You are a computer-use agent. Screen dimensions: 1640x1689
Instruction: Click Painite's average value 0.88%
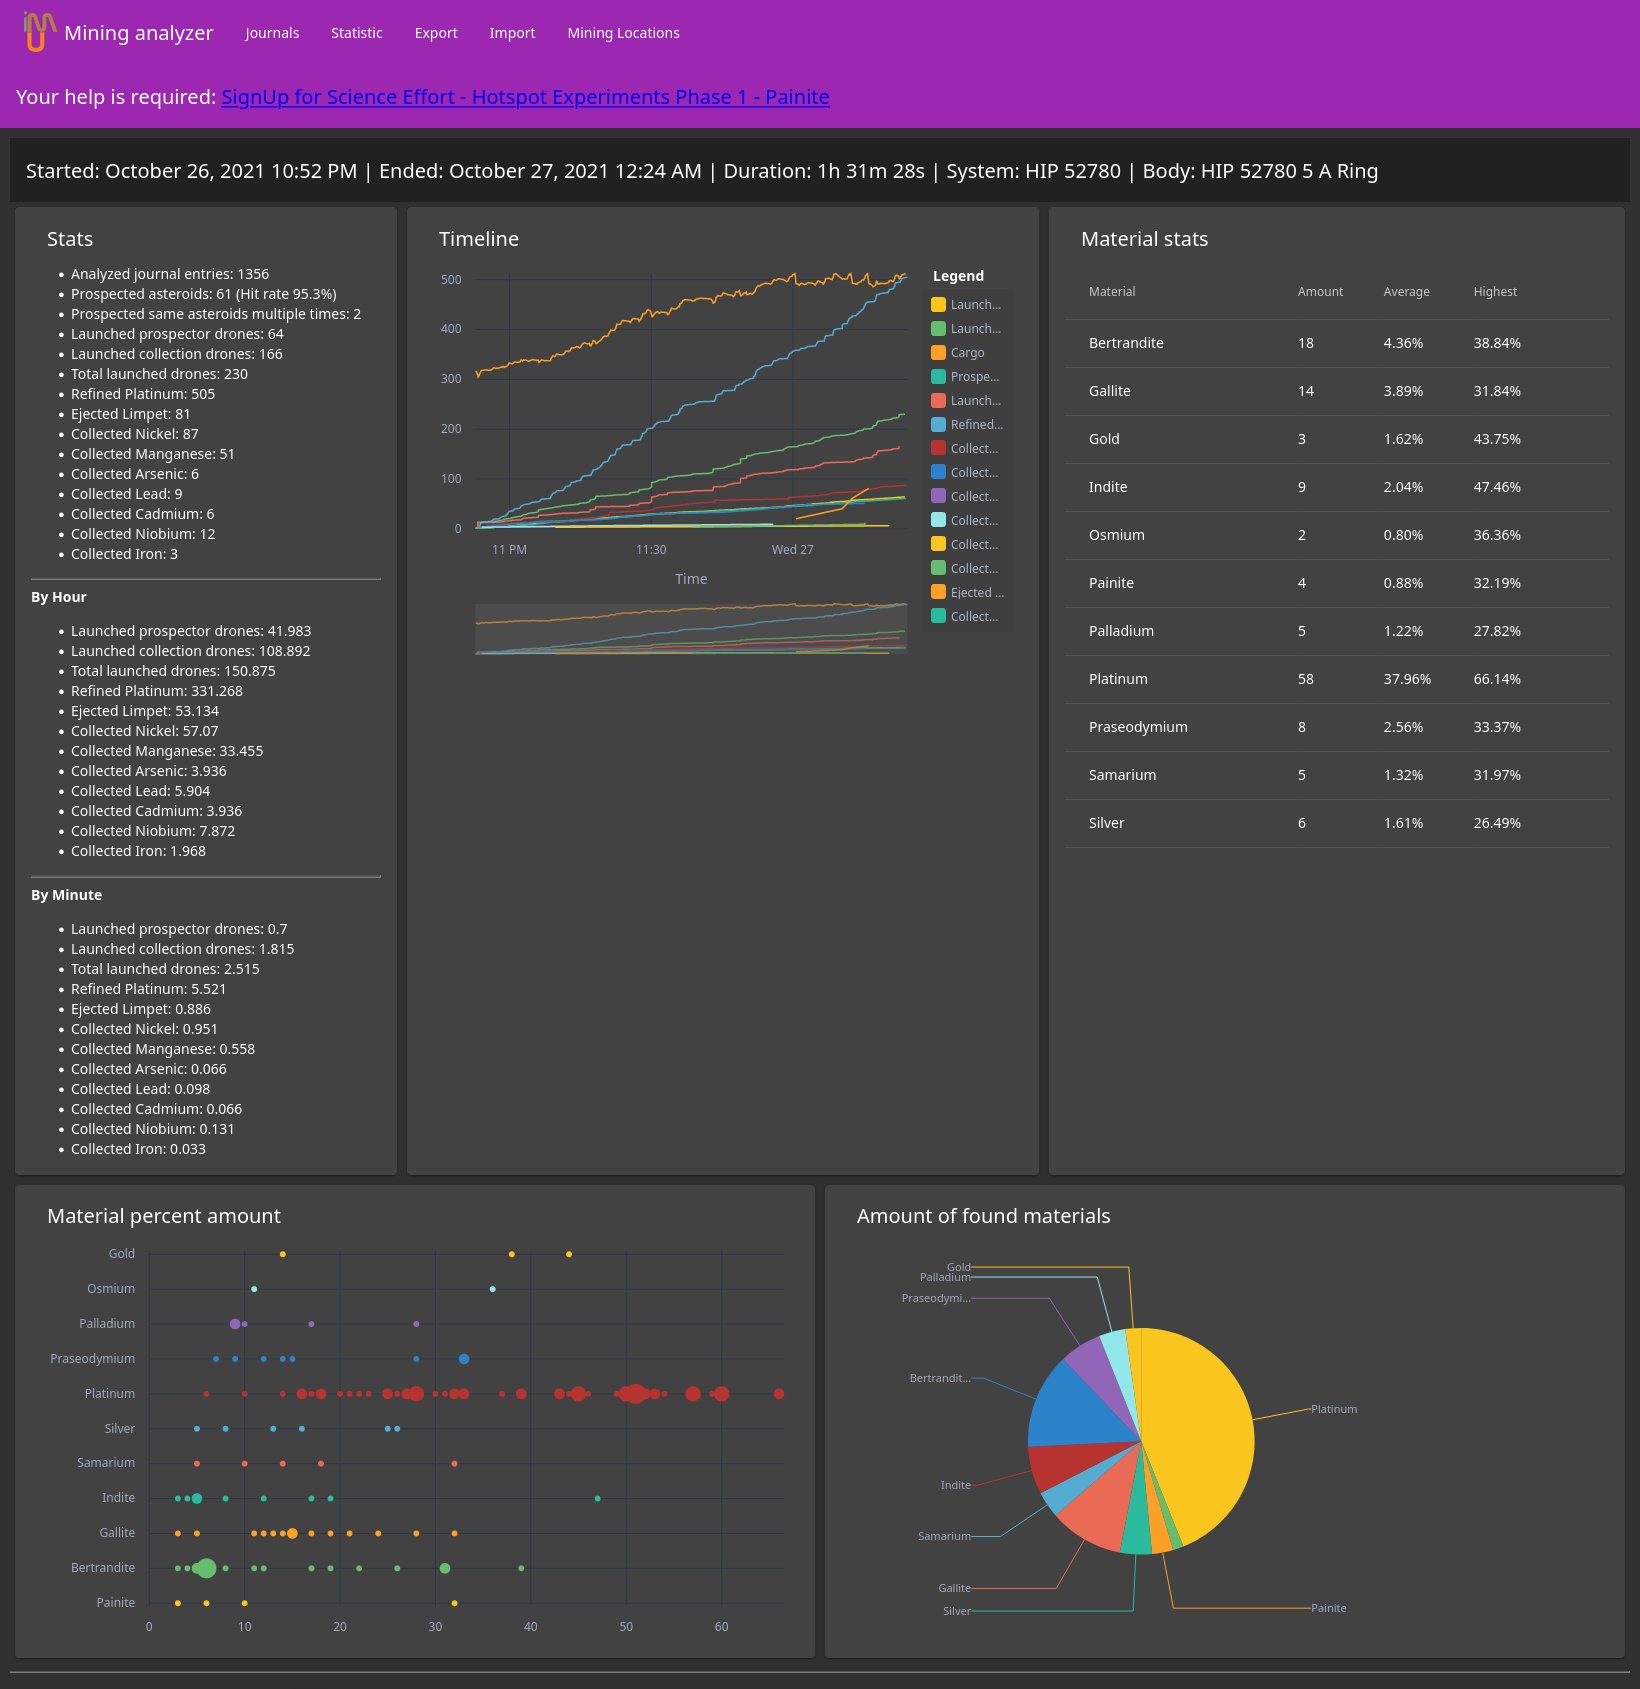click(x=1403, y=583)
